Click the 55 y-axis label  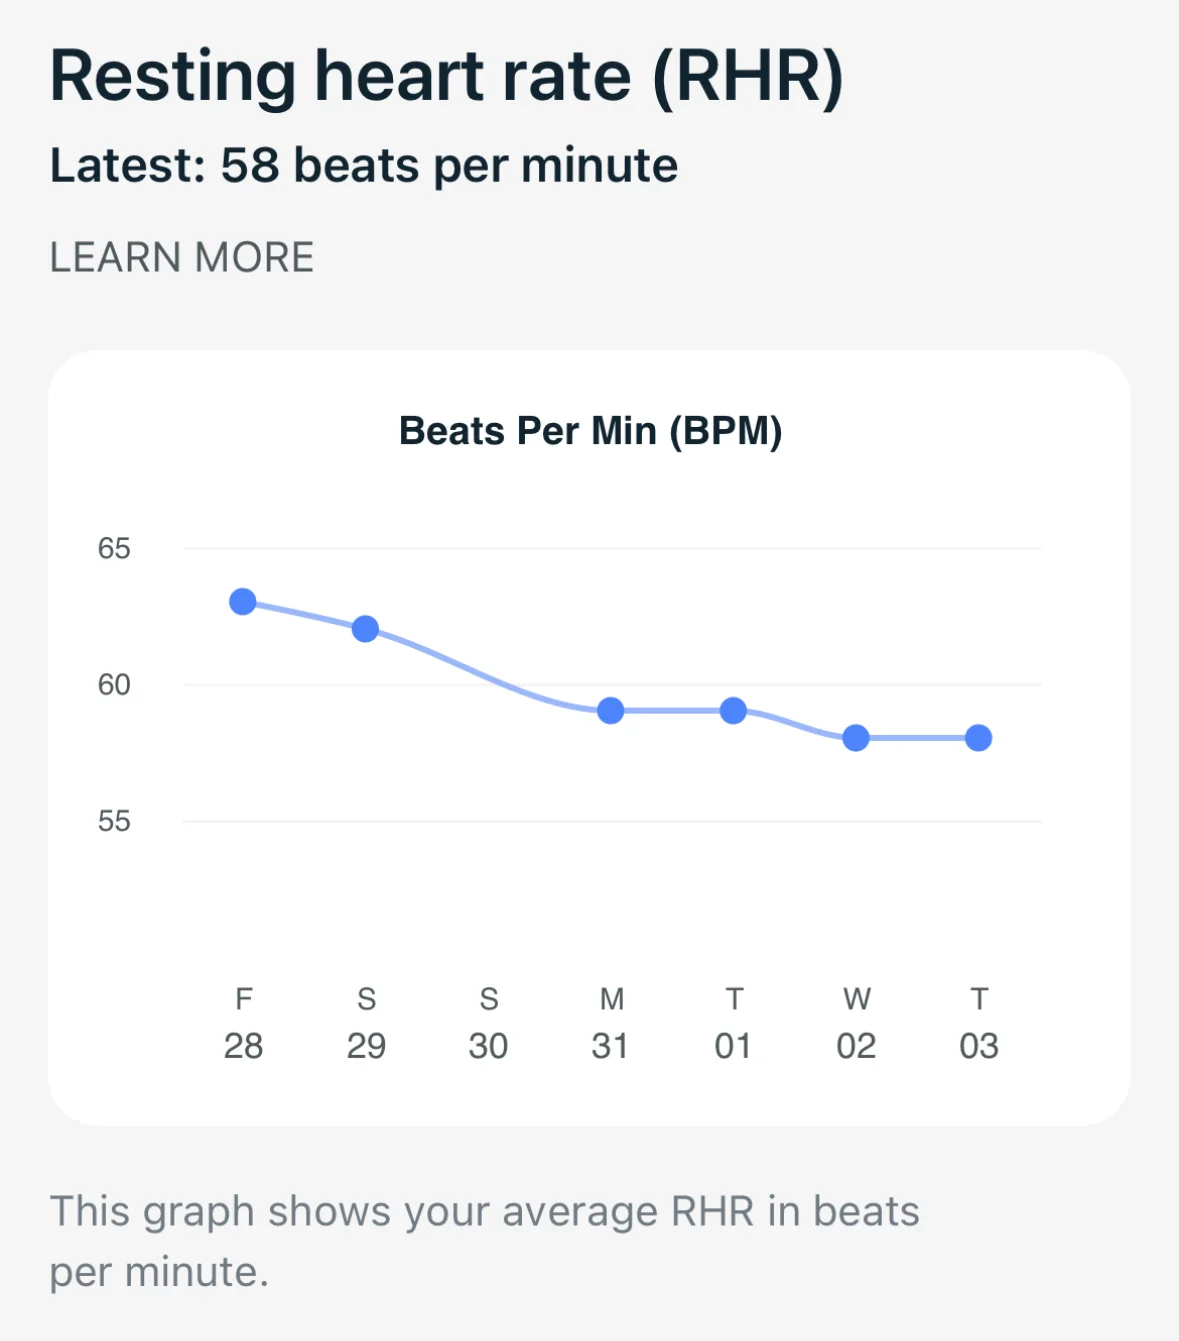pyautogui.click(x=114, y=822)
